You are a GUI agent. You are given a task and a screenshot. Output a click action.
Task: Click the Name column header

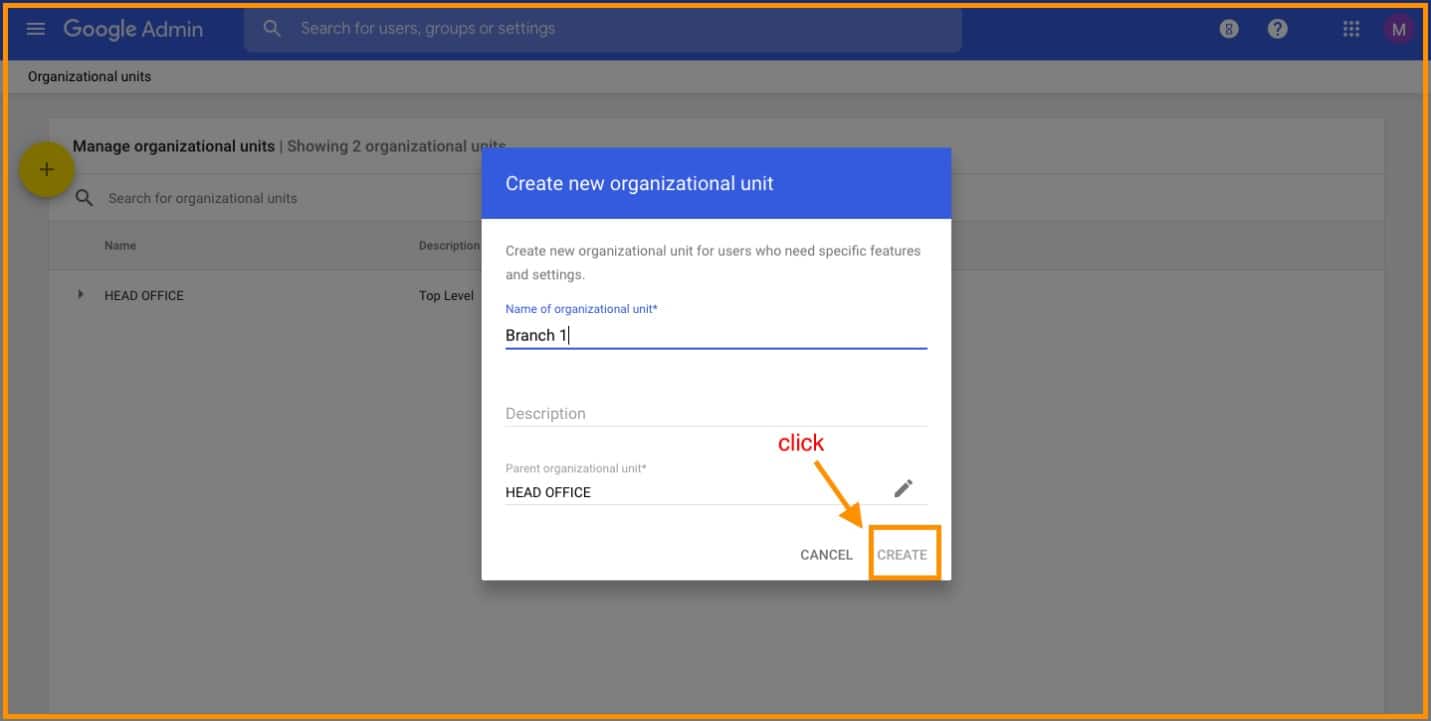click(x=120, y=245)
